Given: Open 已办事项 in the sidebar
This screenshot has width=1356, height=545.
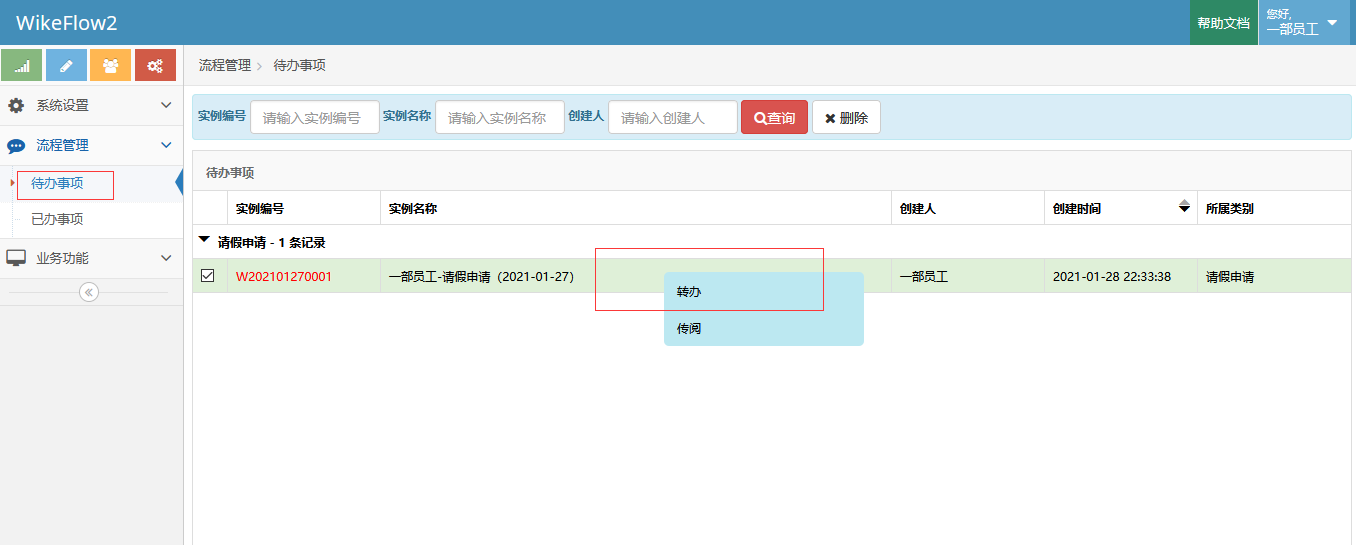Looking at the screenshot, I should (57, 219).
